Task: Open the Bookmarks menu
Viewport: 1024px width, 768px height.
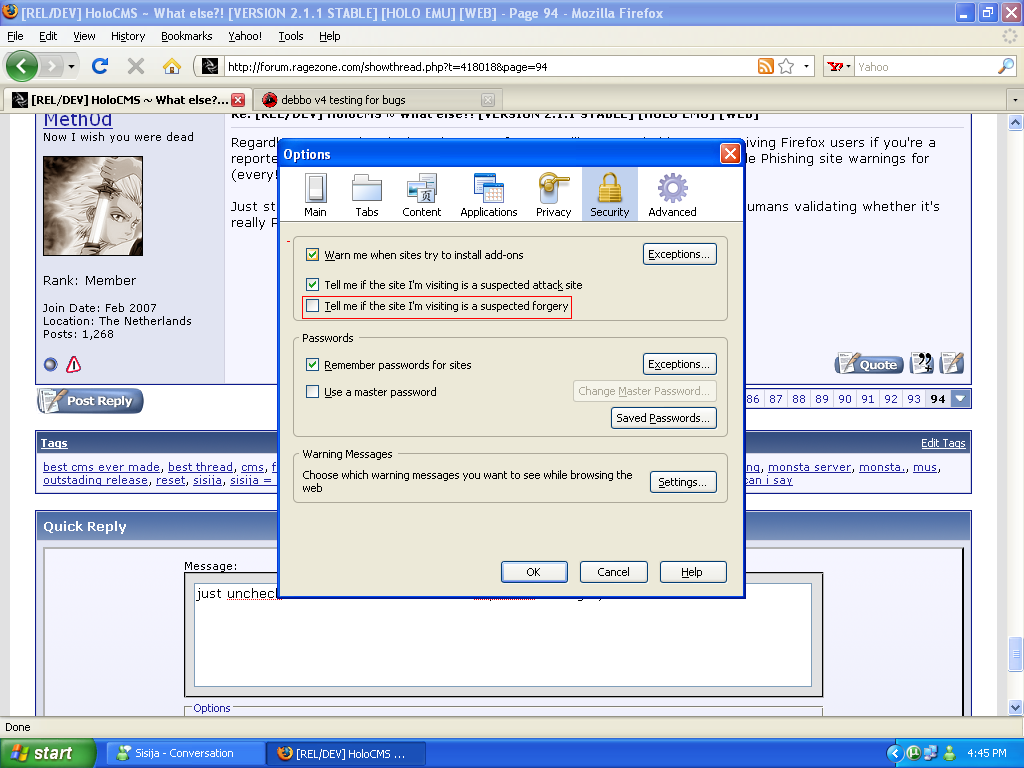Action: tap(186, 36)
